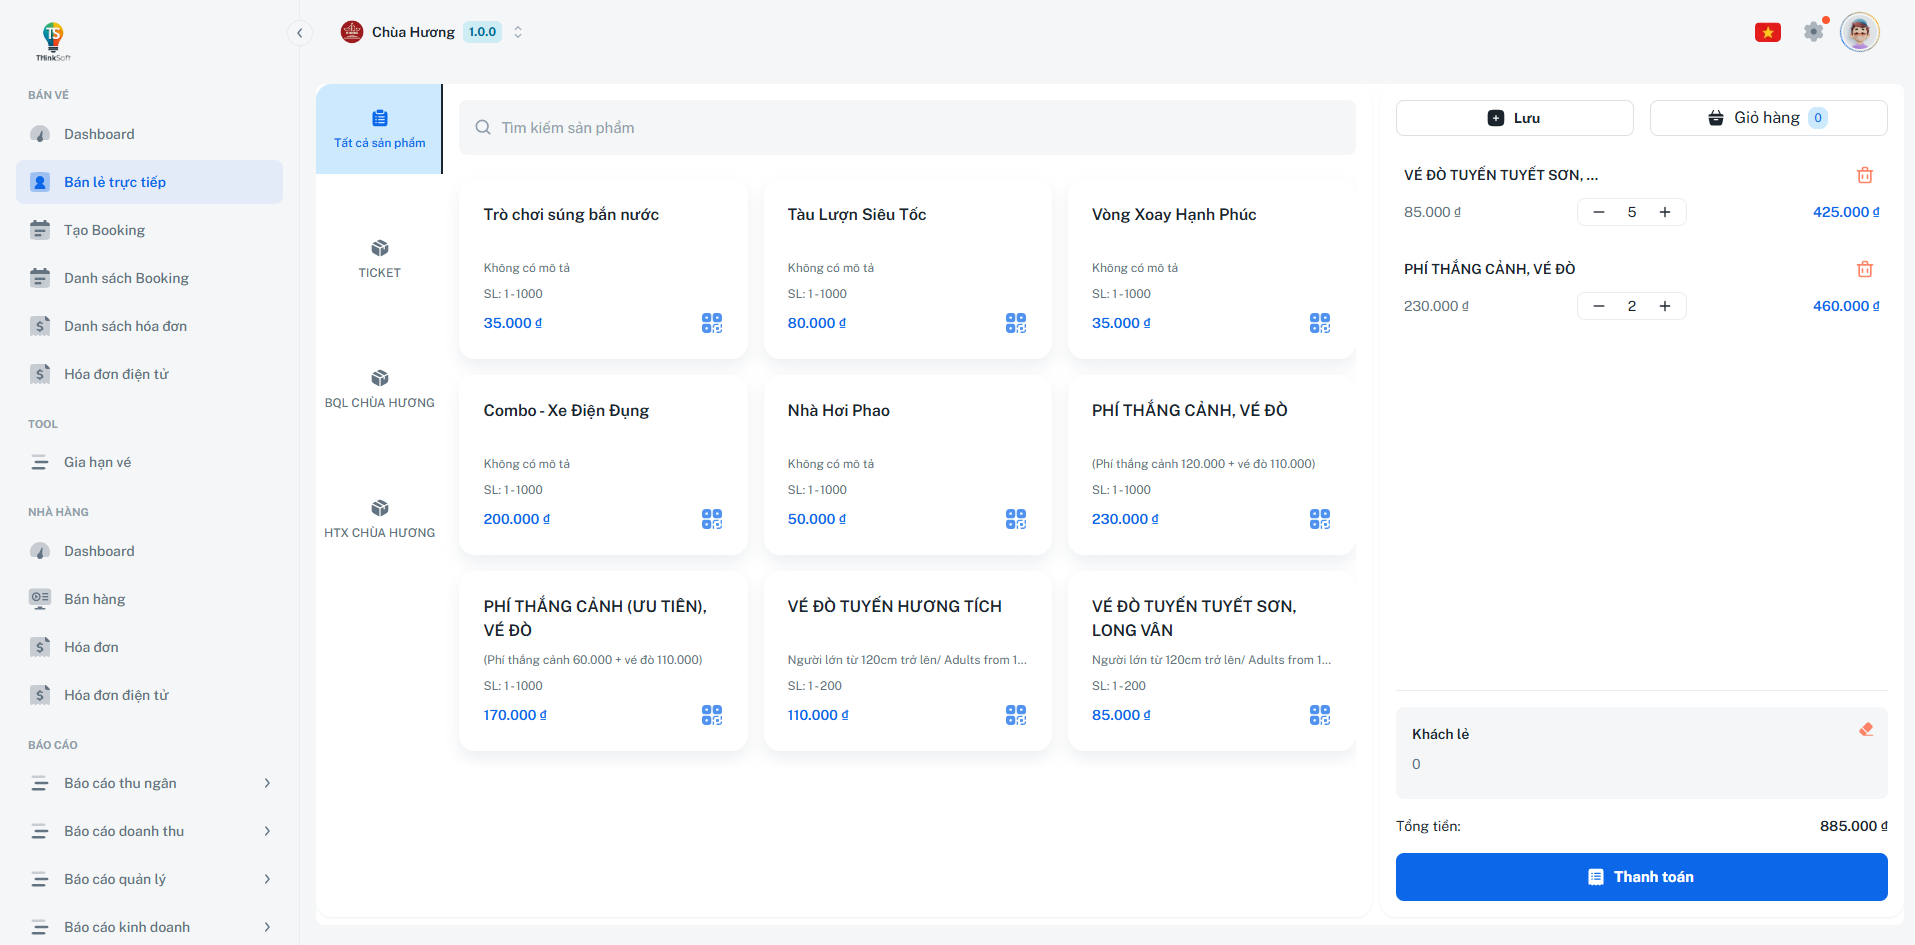
Task: Click the Vietnamese flag language icon
Action: point(1767,32)
